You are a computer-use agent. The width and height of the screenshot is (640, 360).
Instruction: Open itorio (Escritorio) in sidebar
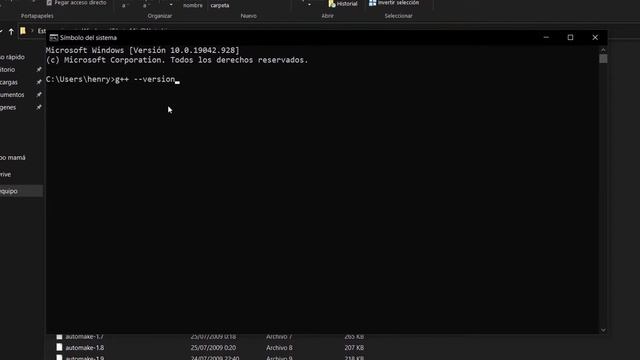(7, 70)
